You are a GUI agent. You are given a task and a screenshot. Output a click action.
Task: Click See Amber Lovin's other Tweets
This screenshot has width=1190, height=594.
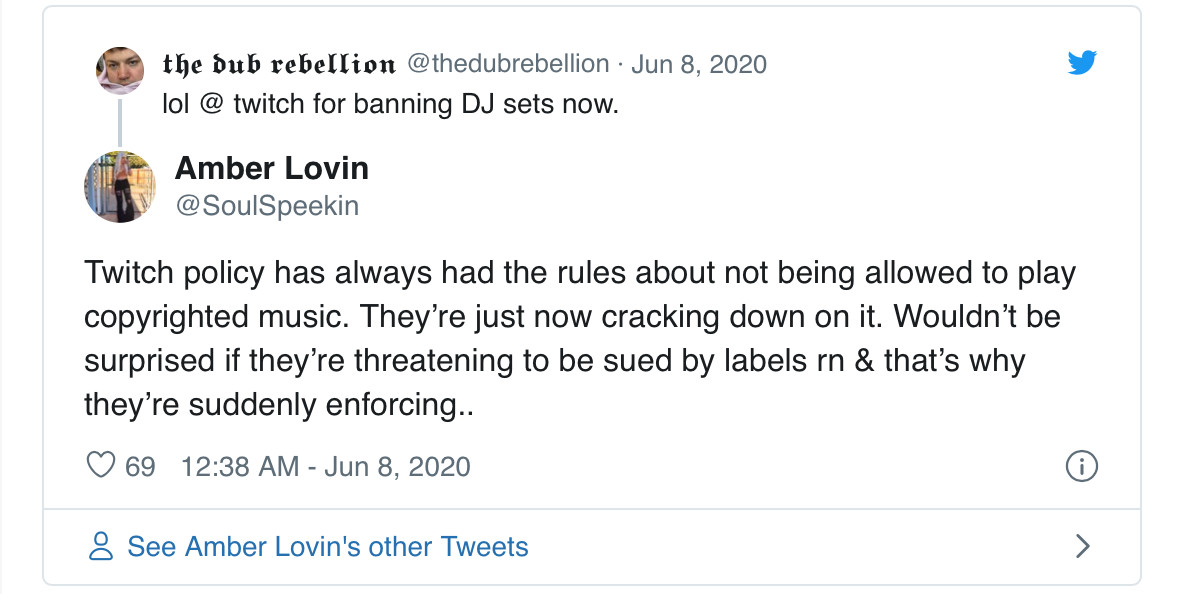[328, 547]
